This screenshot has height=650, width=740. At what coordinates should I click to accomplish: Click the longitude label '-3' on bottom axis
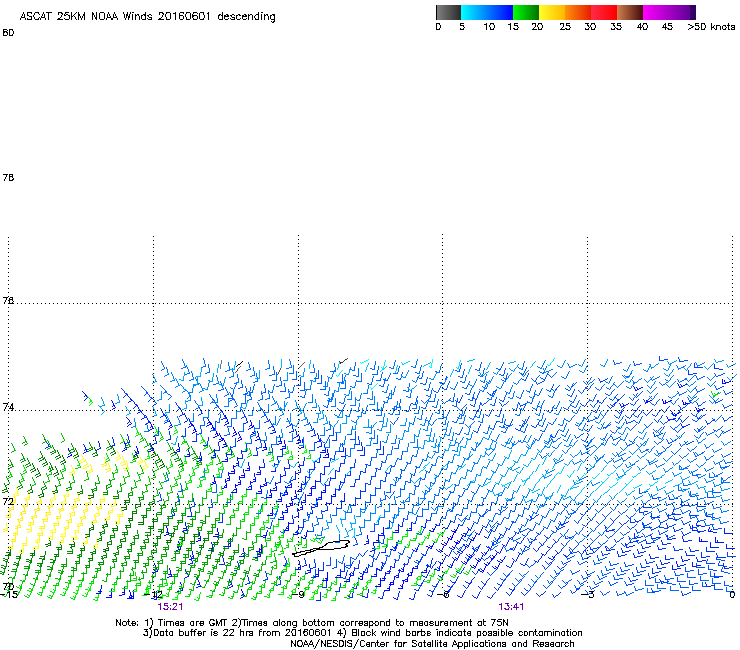(x=588, y=594)
